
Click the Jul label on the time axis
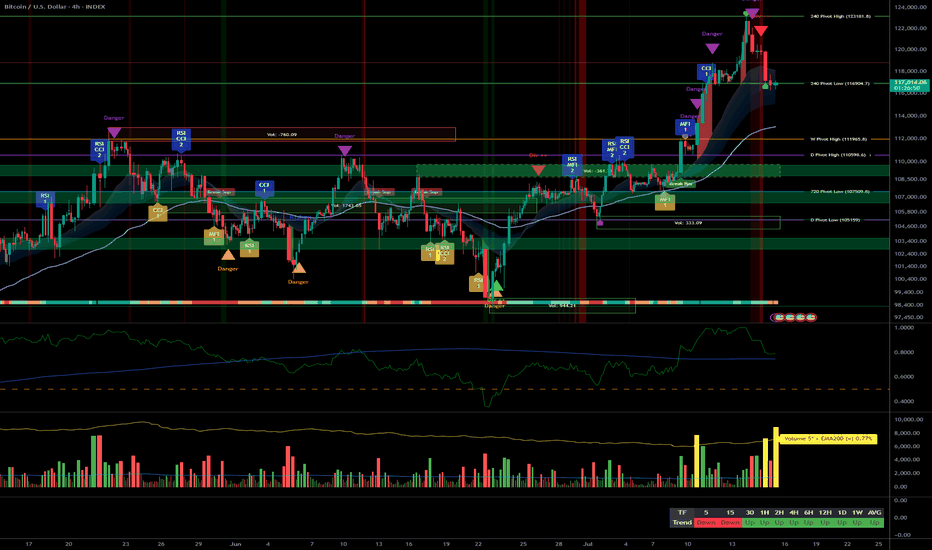588,543
